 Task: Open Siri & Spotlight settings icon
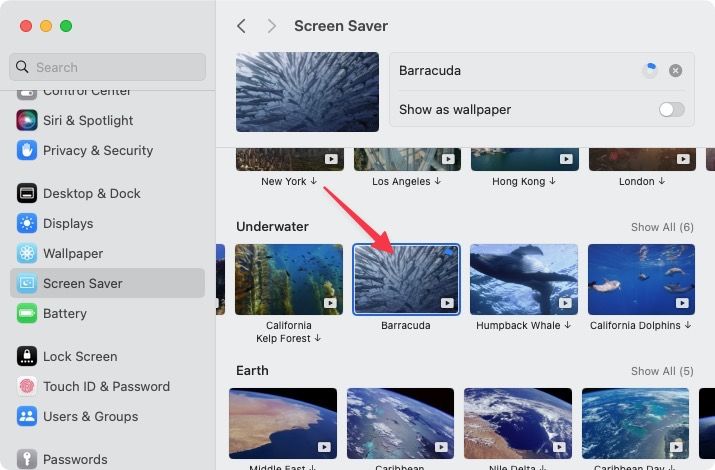click(x=27, y=120)
